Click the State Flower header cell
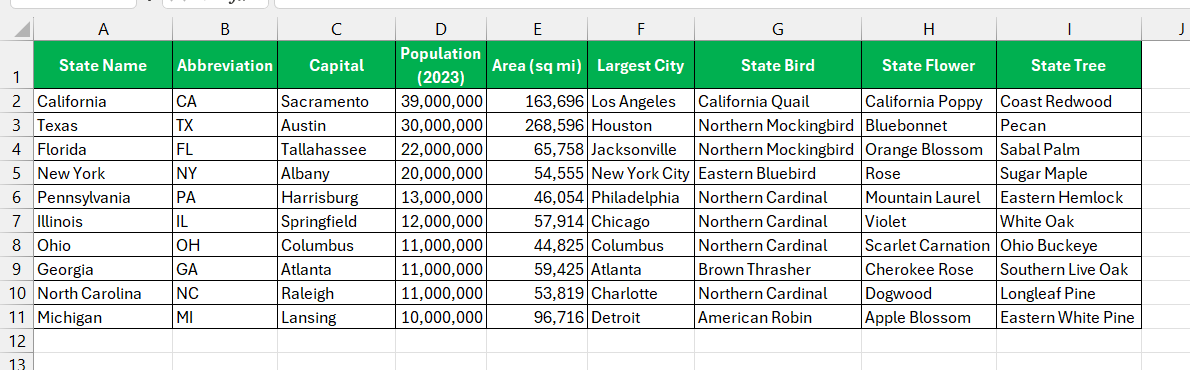The image size is (1190, 370). click(929, 65)
